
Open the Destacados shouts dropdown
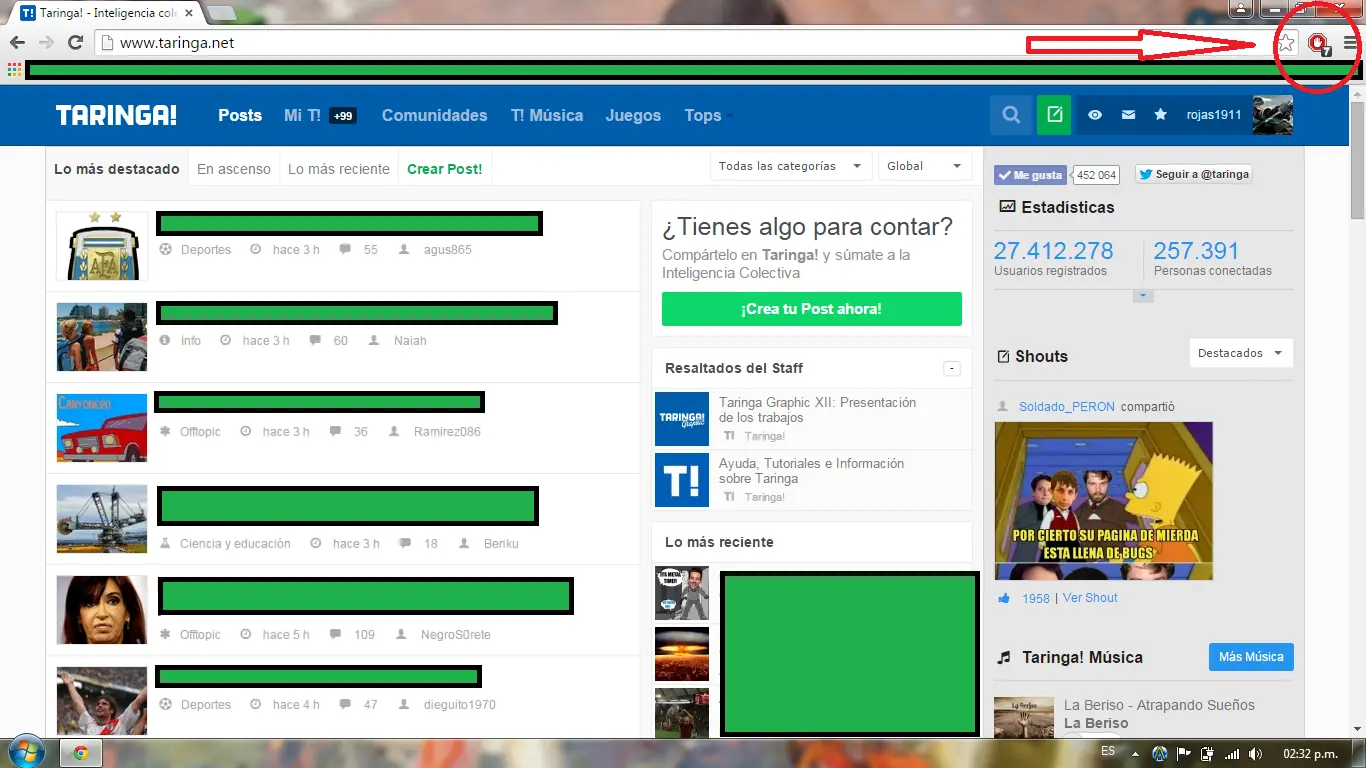pyautogui.click(x=1240, y=353)
